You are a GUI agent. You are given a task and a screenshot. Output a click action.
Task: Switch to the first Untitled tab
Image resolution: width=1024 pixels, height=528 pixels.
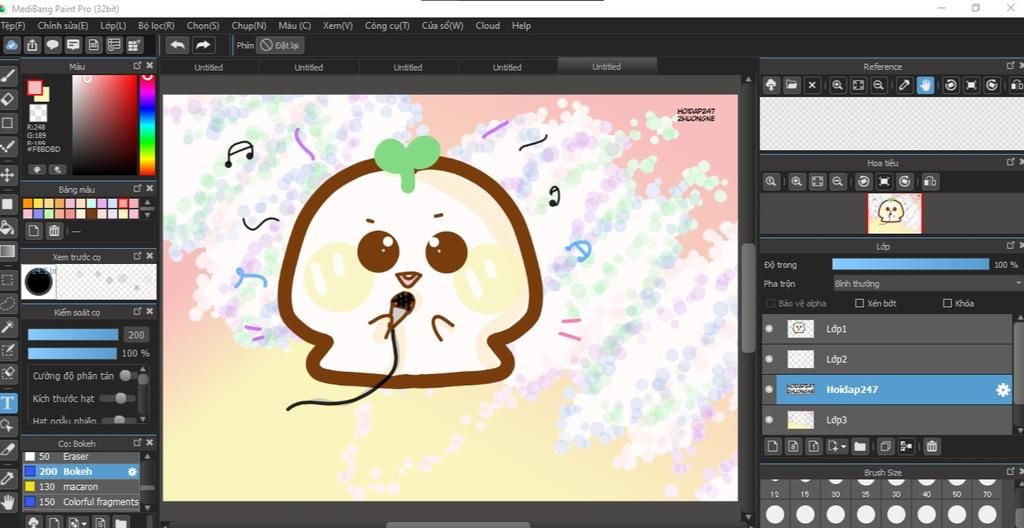pos(209,67)
